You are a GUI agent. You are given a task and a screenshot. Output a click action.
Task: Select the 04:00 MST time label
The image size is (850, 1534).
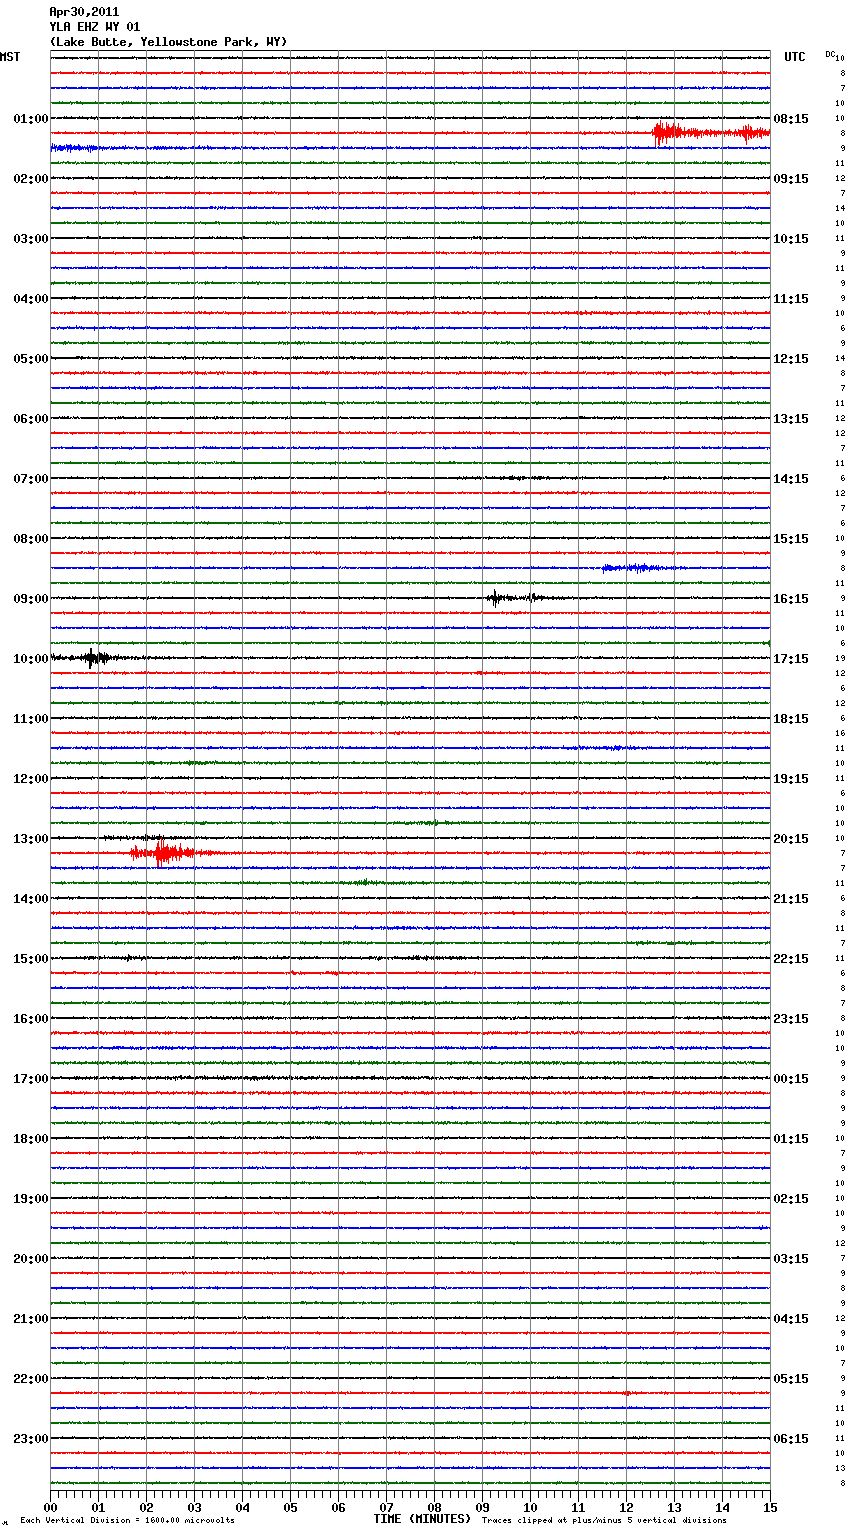coord(31,299)
